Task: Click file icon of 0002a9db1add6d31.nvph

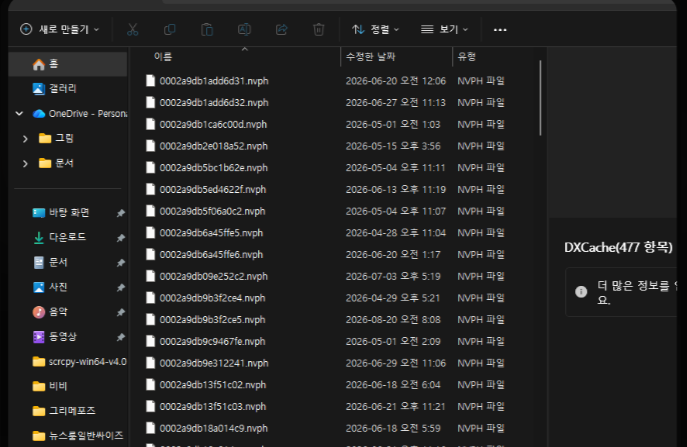Action: click(x=150, y=81)
